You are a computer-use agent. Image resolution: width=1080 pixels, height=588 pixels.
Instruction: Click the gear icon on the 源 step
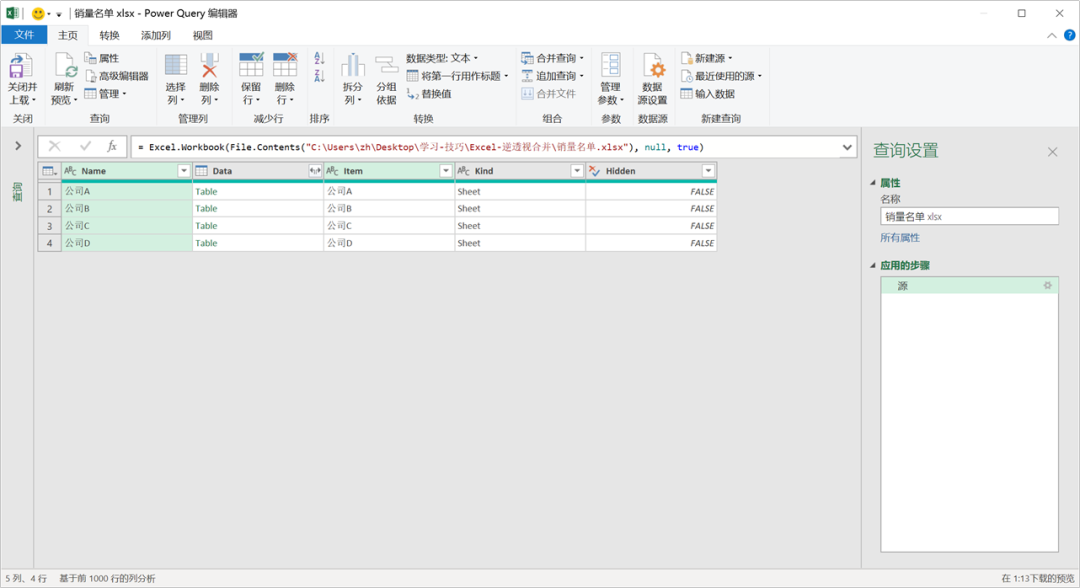tap(1047, 286)
